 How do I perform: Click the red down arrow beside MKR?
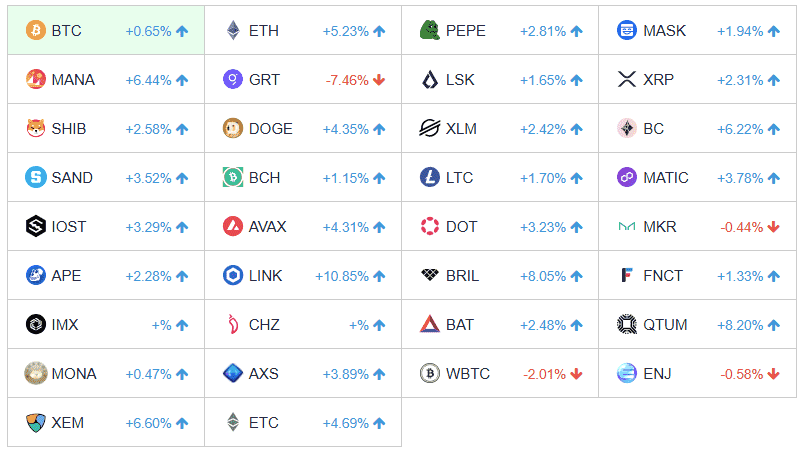click(x=773, y=227)
